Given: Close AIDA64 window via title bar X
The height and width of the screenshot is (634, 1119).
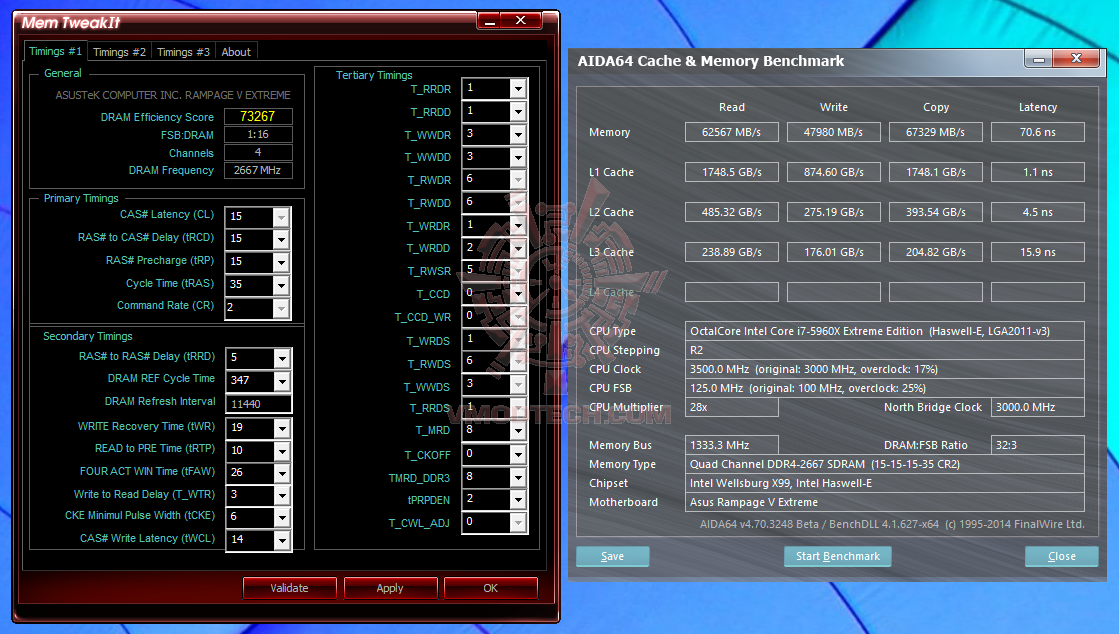Looking at the screenshot, I should click(x=1076, y=59).
